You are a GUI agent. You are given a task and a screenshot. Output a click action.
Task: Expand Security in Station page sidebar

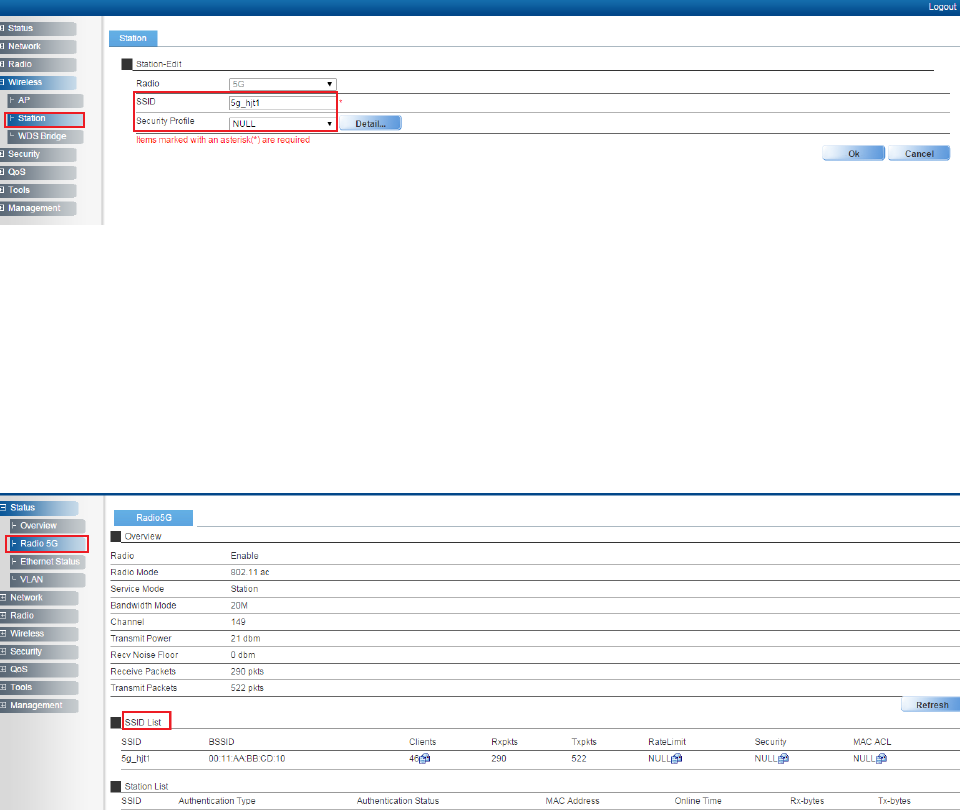[x=38, y=154]
